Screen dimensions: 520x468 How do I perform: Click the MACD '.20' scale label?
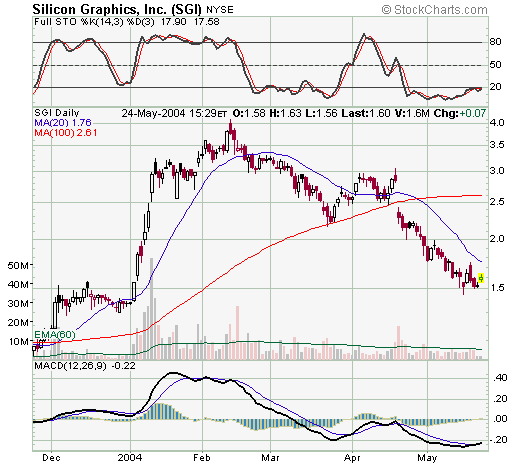pyautogui.click(x=500, y=399)
